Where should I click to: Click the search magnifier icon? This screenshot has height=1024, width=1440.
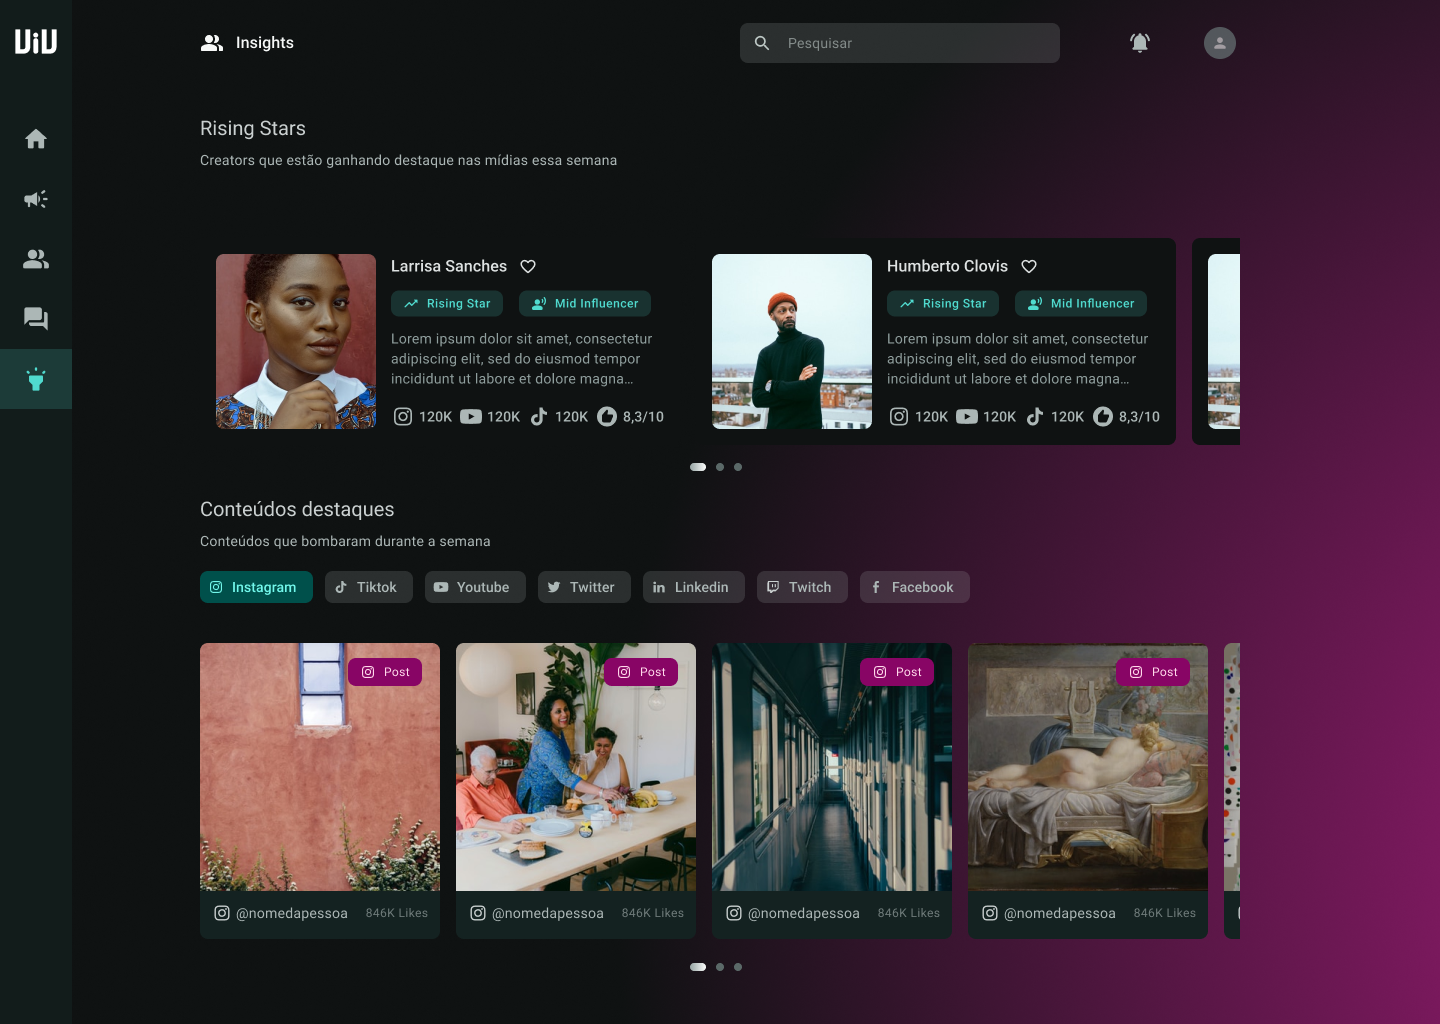click(762, 43)
